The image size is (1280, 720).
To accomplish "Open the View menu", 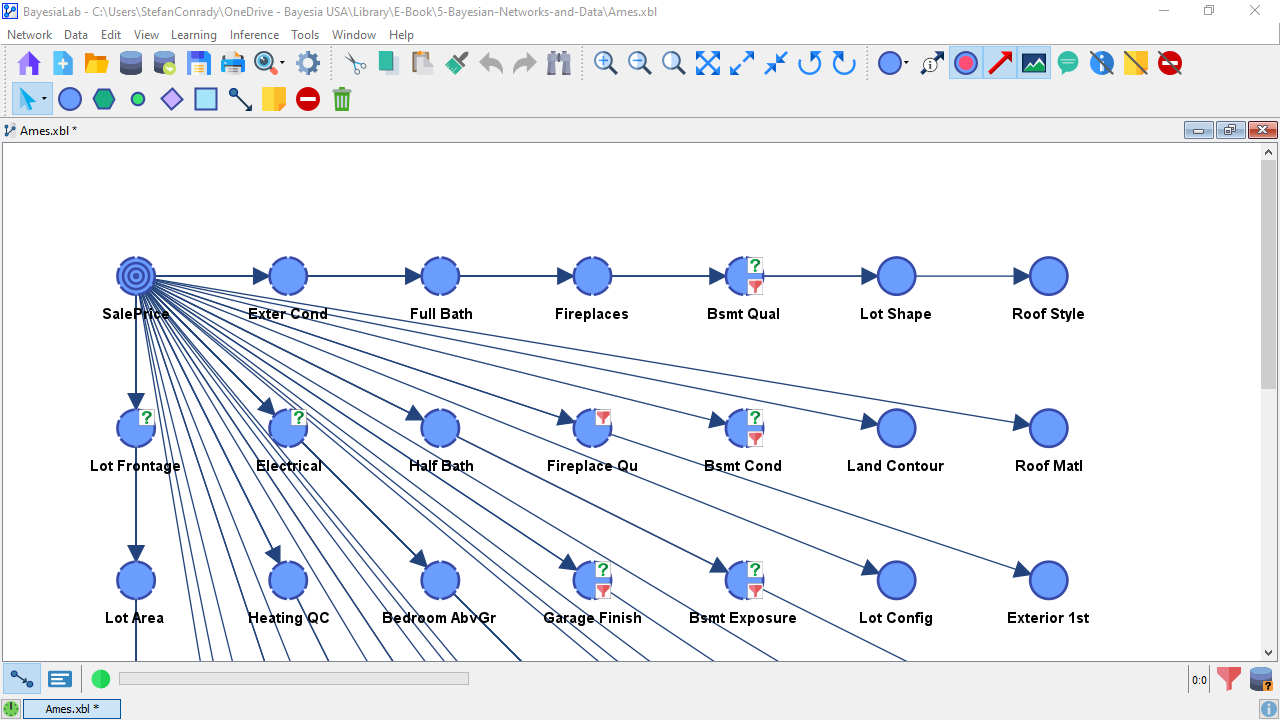I will pos(146,35).
